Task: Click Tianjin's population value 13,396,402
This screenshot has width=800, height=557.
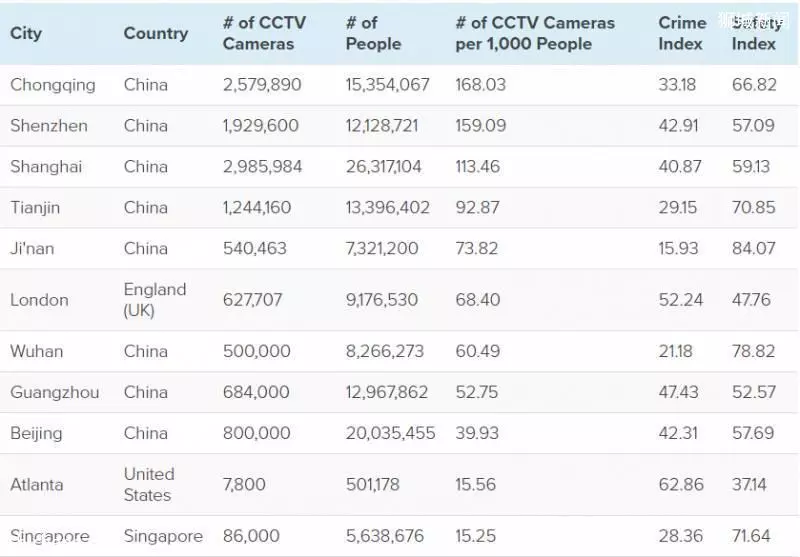Action: coord(387,208)
